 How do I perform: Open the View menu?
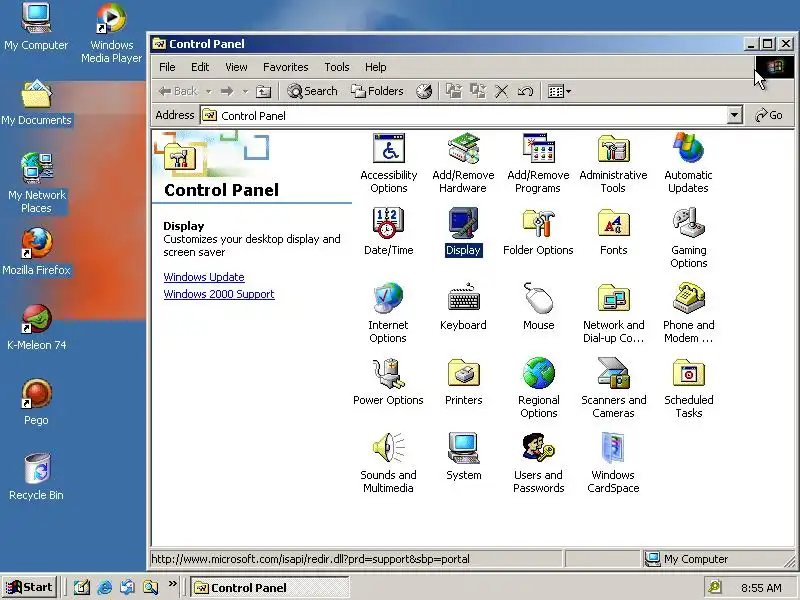pyautogui.click(x=236, y=67)
